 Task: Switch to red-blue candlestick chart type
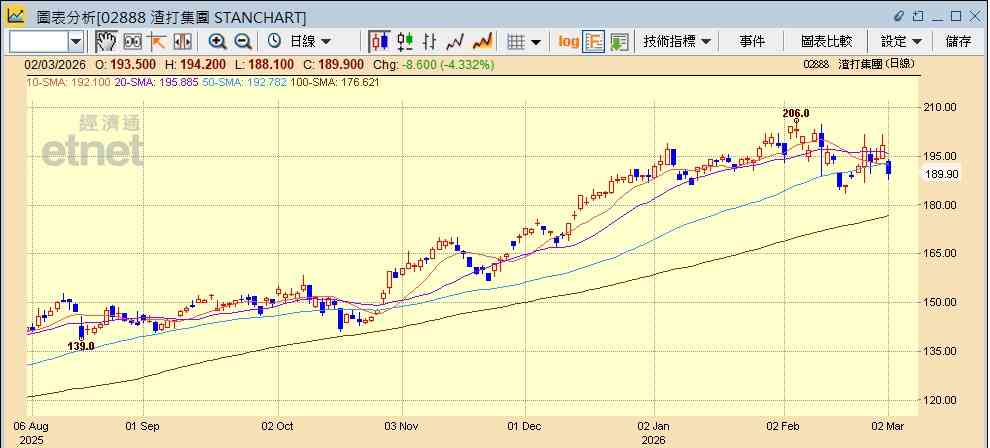[x=379, y=42]
